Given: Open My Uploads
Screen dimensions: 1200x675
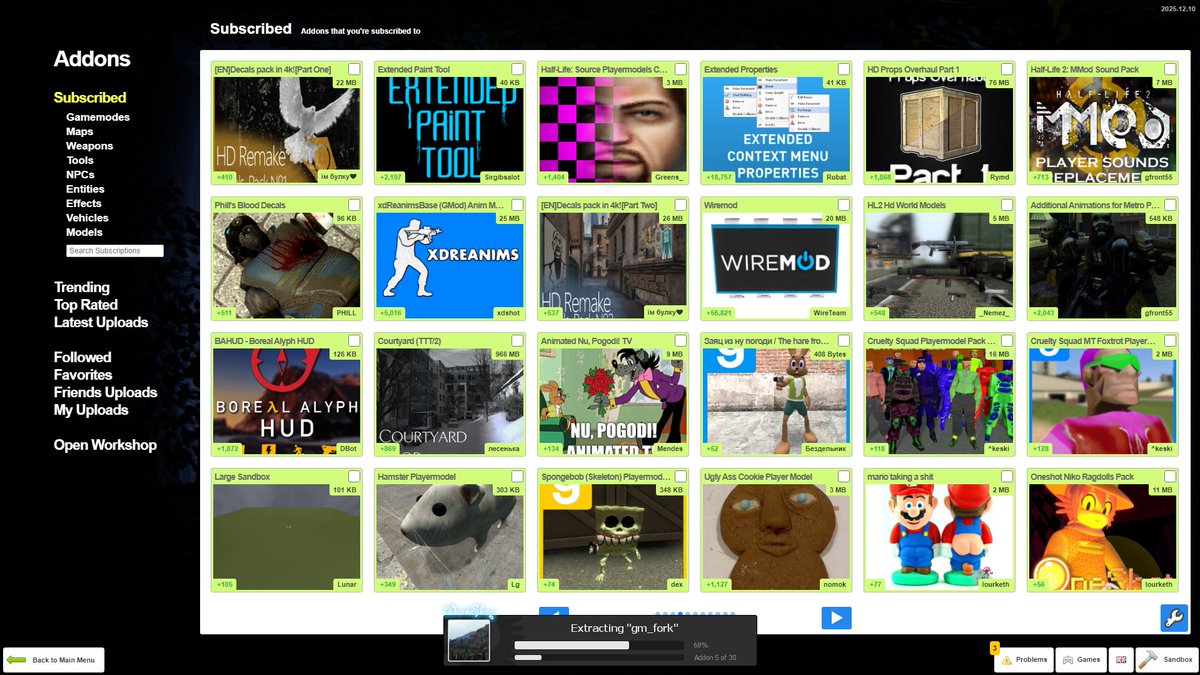Looking at the screenshot, I should point(91,410).
